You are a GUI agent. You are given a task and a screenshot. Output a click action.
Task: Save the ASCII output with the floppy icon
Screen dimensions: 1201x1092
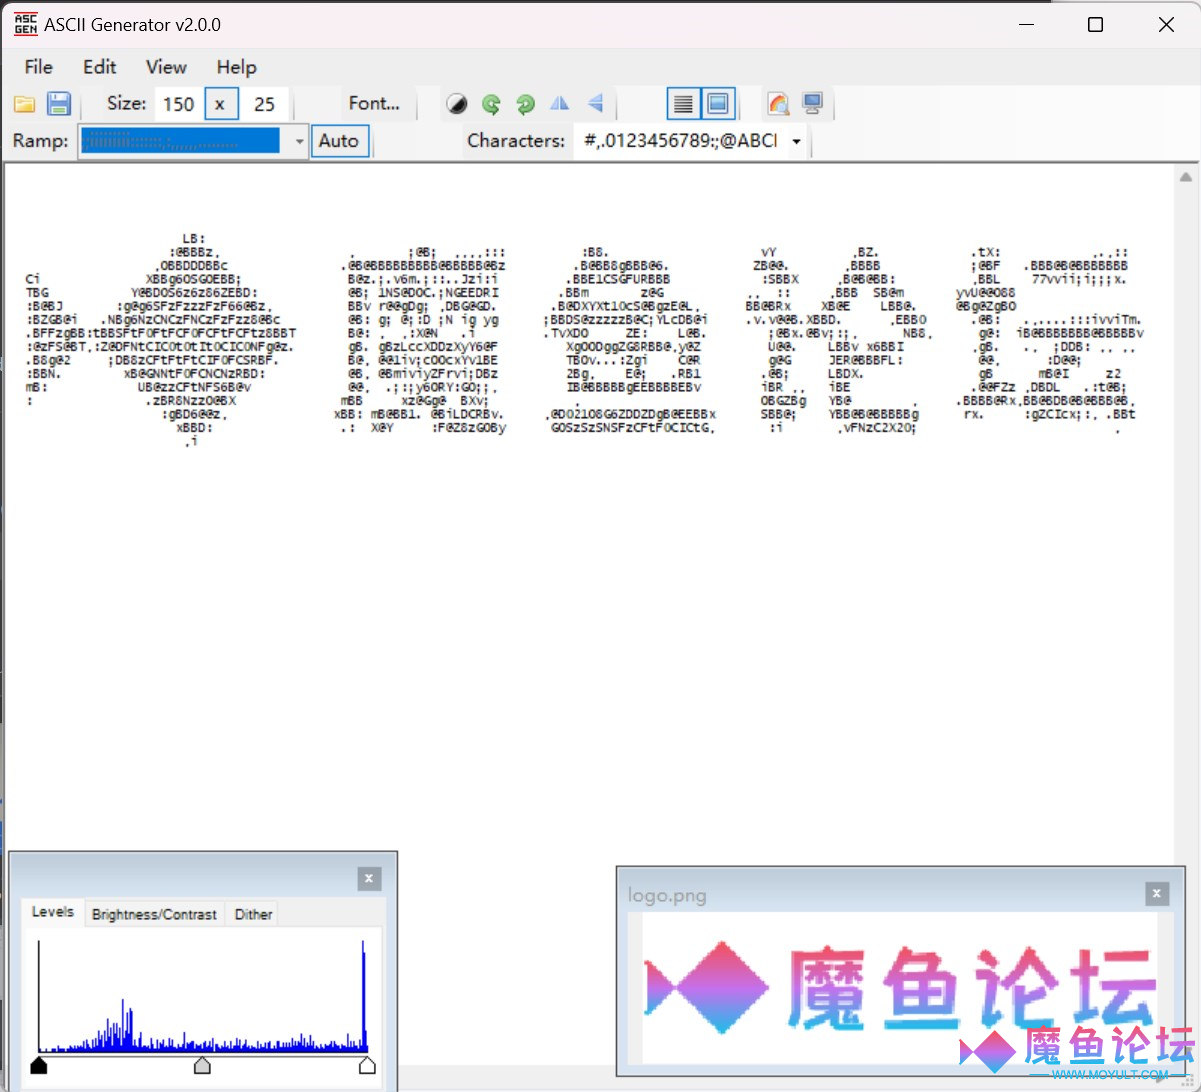coord(58,104)
